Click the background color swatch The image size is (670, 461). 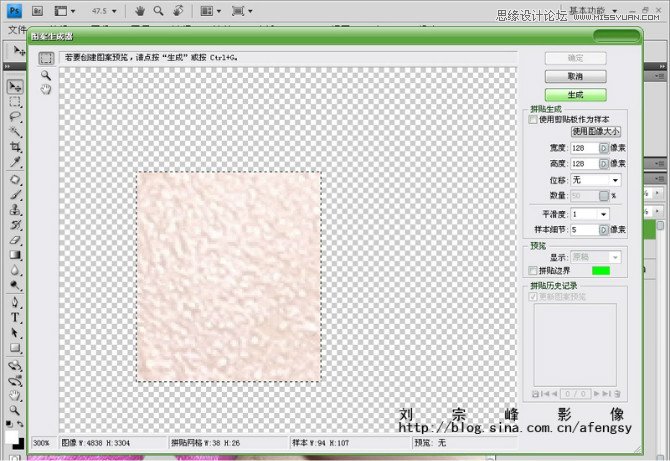click(21, 444)
